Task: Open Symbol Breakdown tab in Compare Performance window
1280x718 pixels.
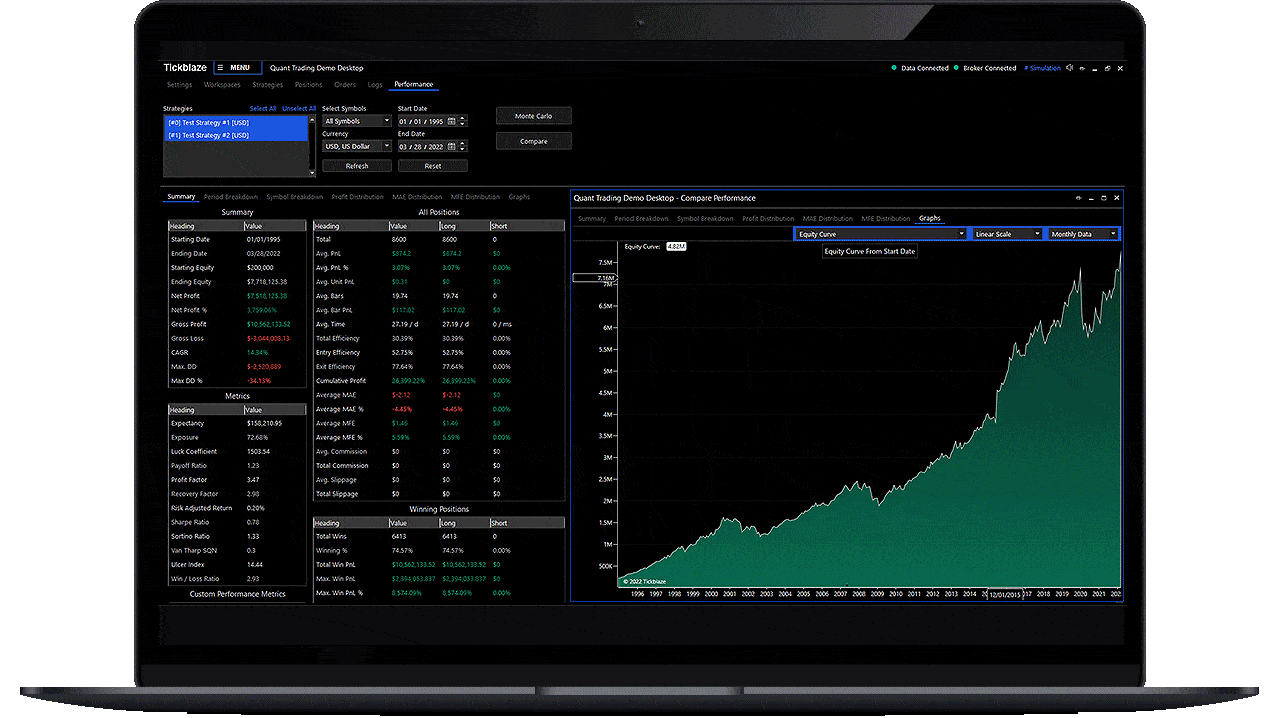Action: coord(706,218)
